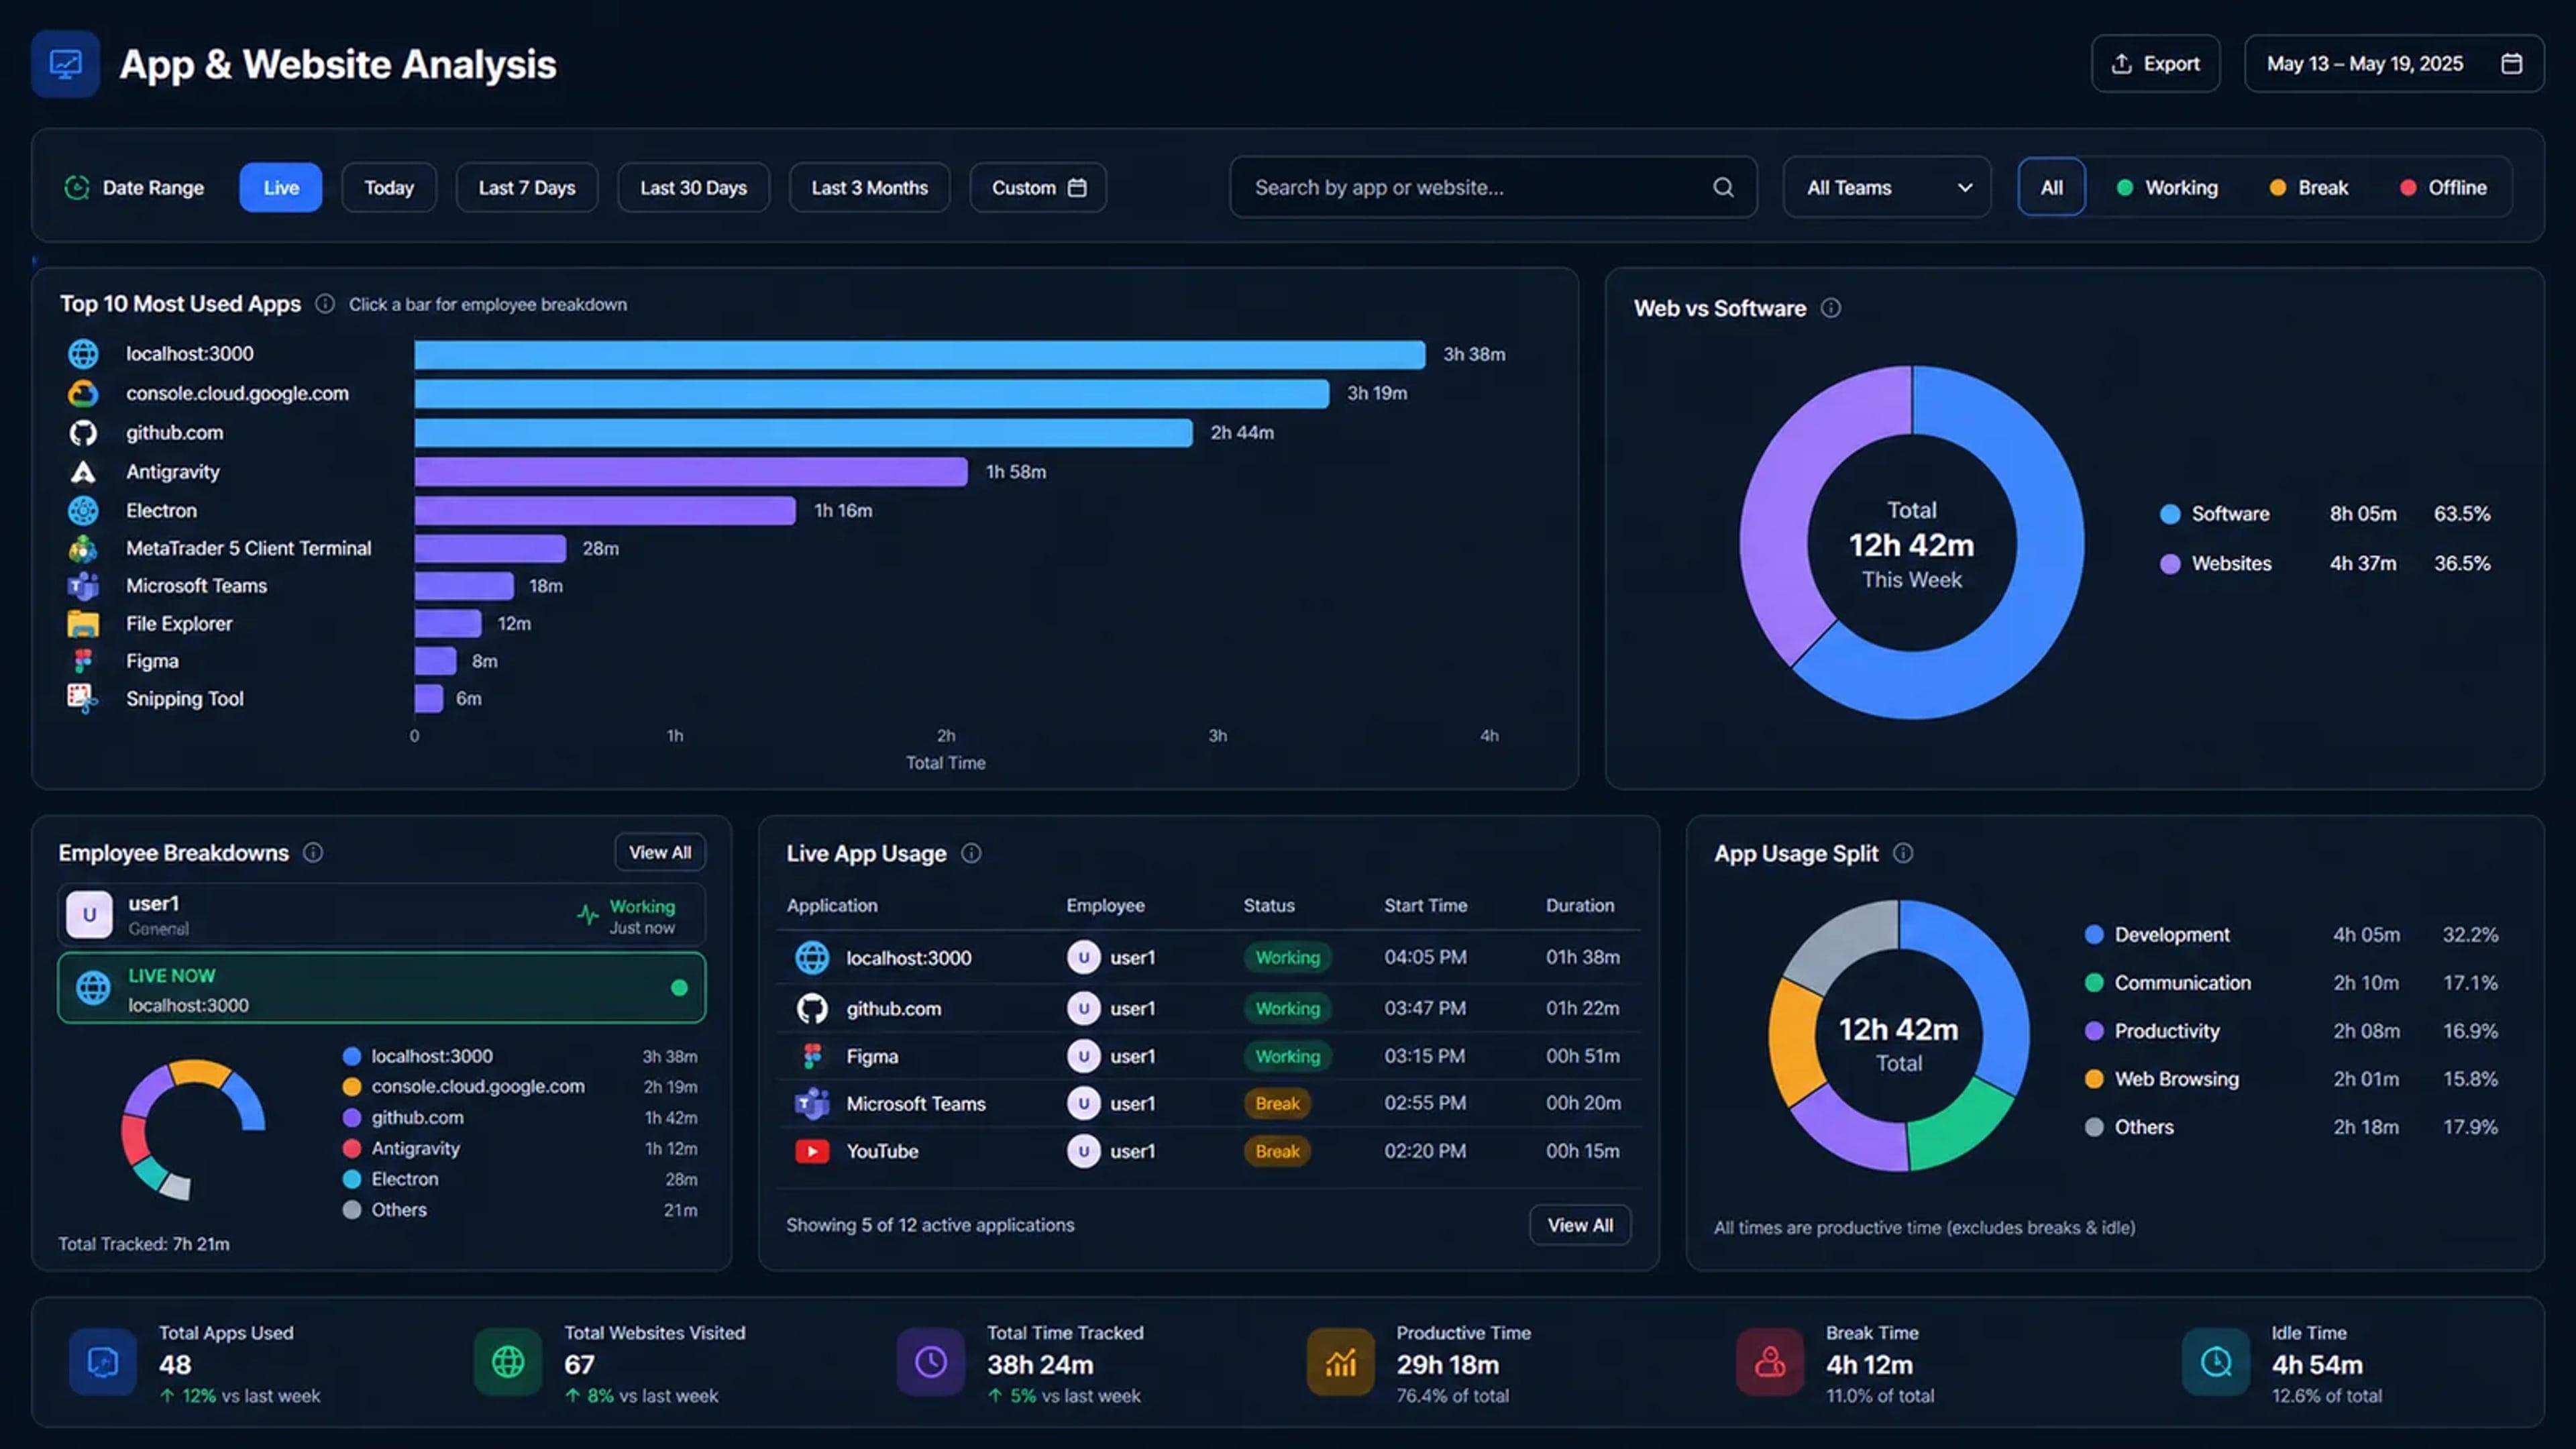
Task: Click the 38h 24m Total Time Tracked value
Action: pos(1040,1365)
